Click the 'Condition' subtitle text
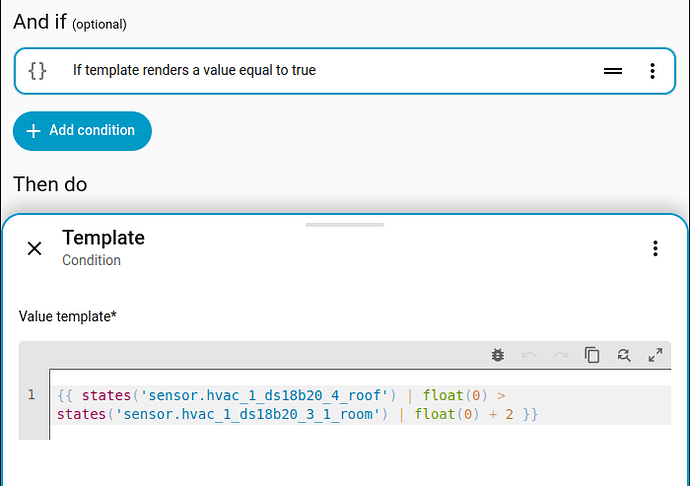This screenshot has height=486, width=690. pos(92,260)
